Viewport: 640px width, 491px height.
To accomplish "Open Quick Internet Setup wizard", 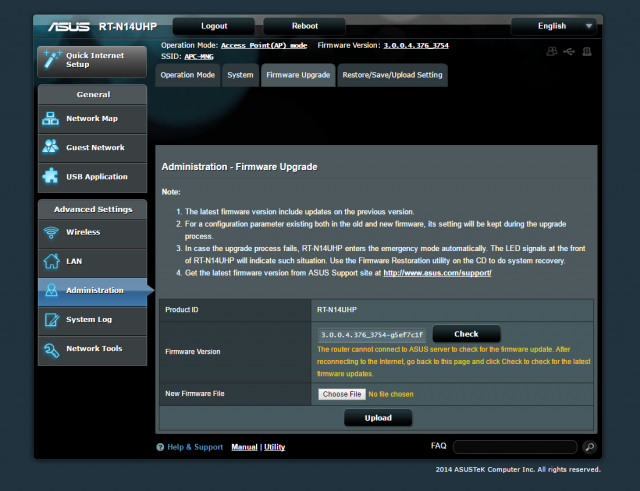I will point(93,59).
